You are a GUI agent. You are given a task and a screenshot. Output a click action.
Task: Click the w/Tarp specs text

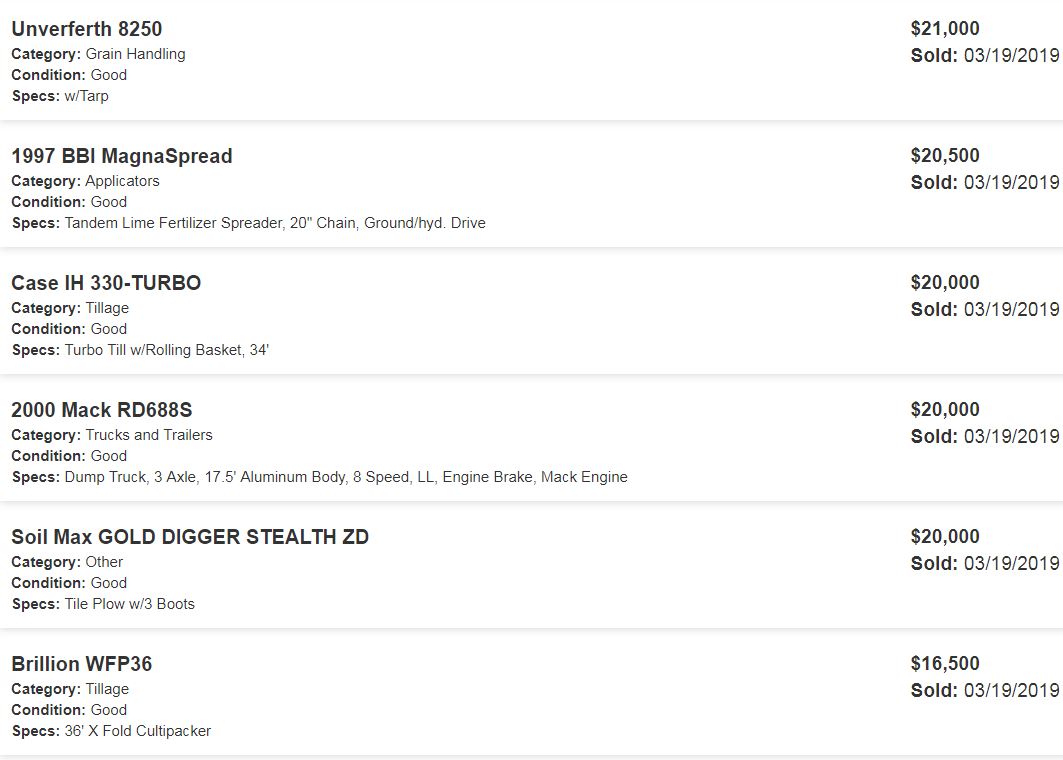[86, 96]
